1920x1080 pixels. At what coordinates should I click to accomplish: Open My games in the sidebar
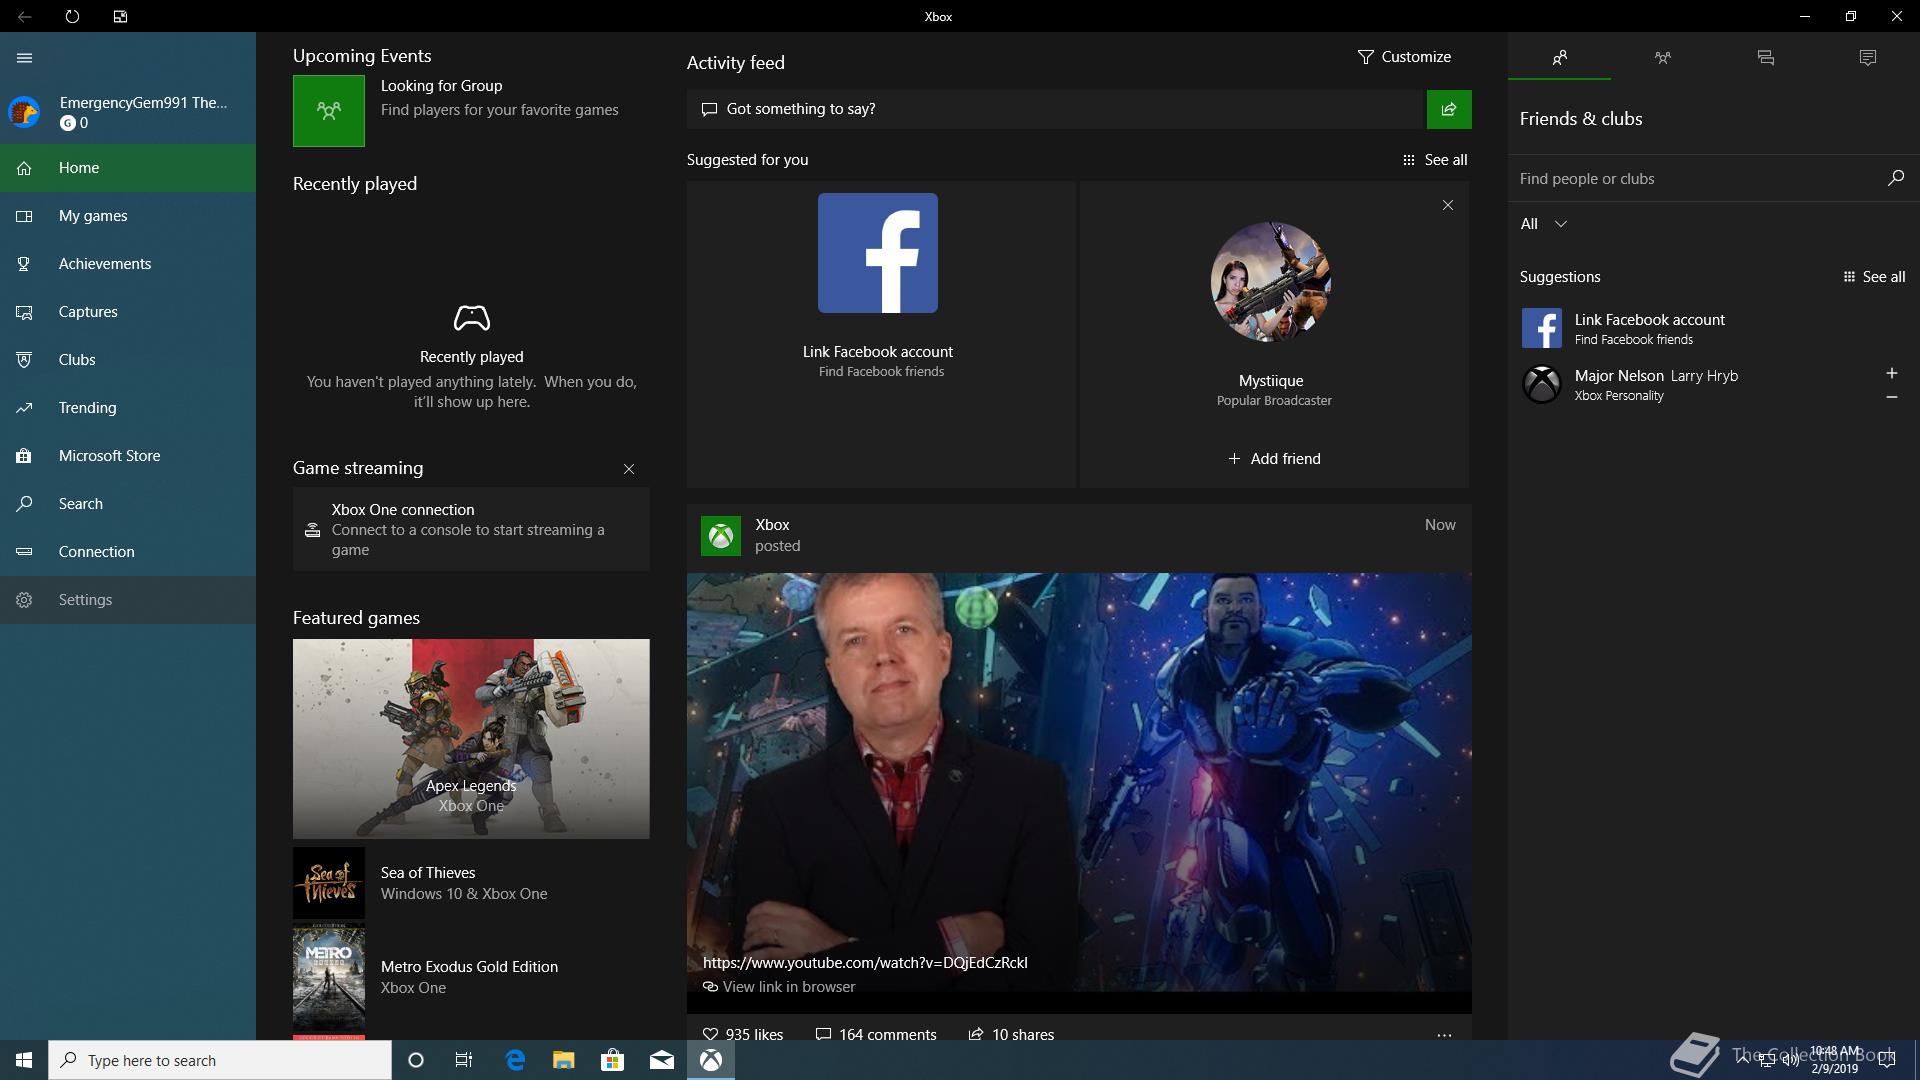[x=128, y=216]
